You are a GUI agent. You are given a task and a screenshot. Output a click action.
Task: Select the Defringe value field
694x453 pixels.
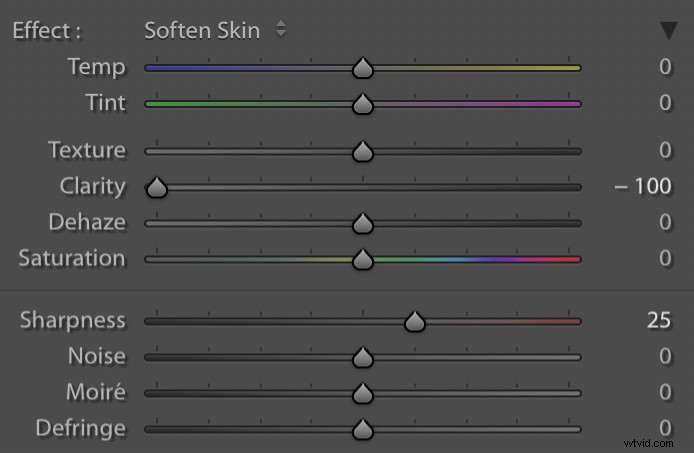[x=665, y=428]
